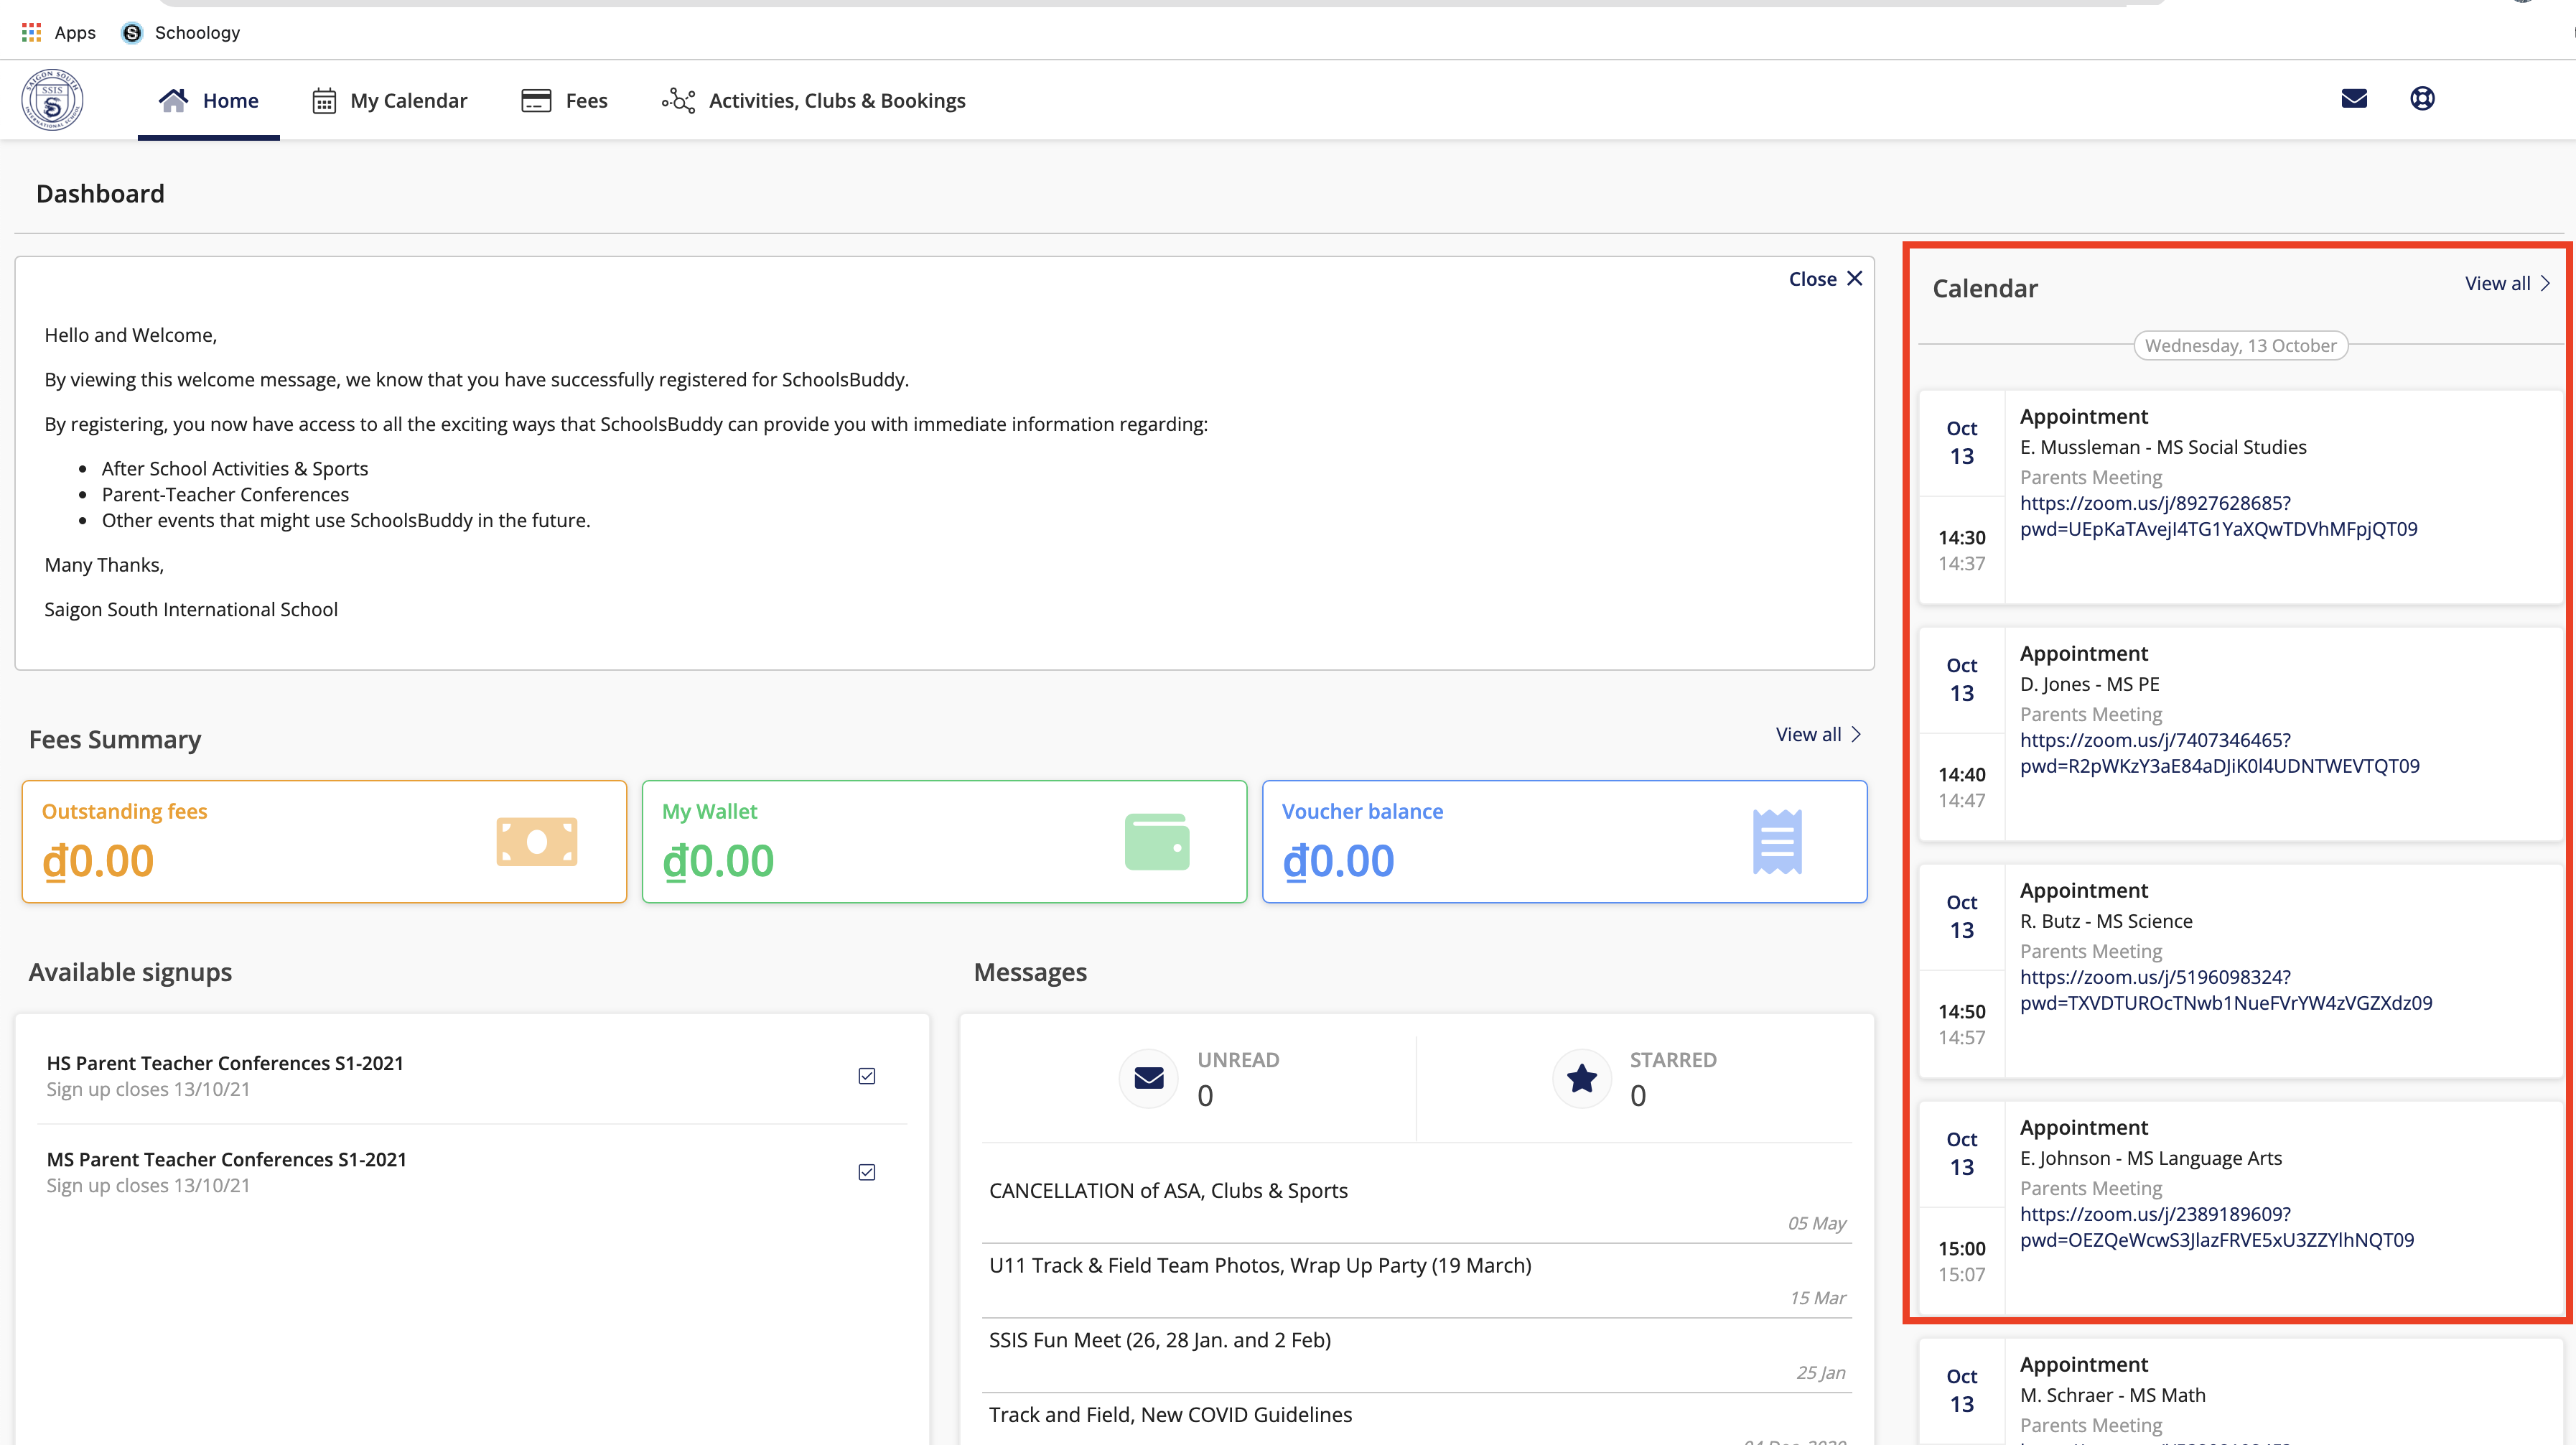2576x1445 pixels.
Task: Click the My Wallet wallet icon
Action: [1157, 842]
